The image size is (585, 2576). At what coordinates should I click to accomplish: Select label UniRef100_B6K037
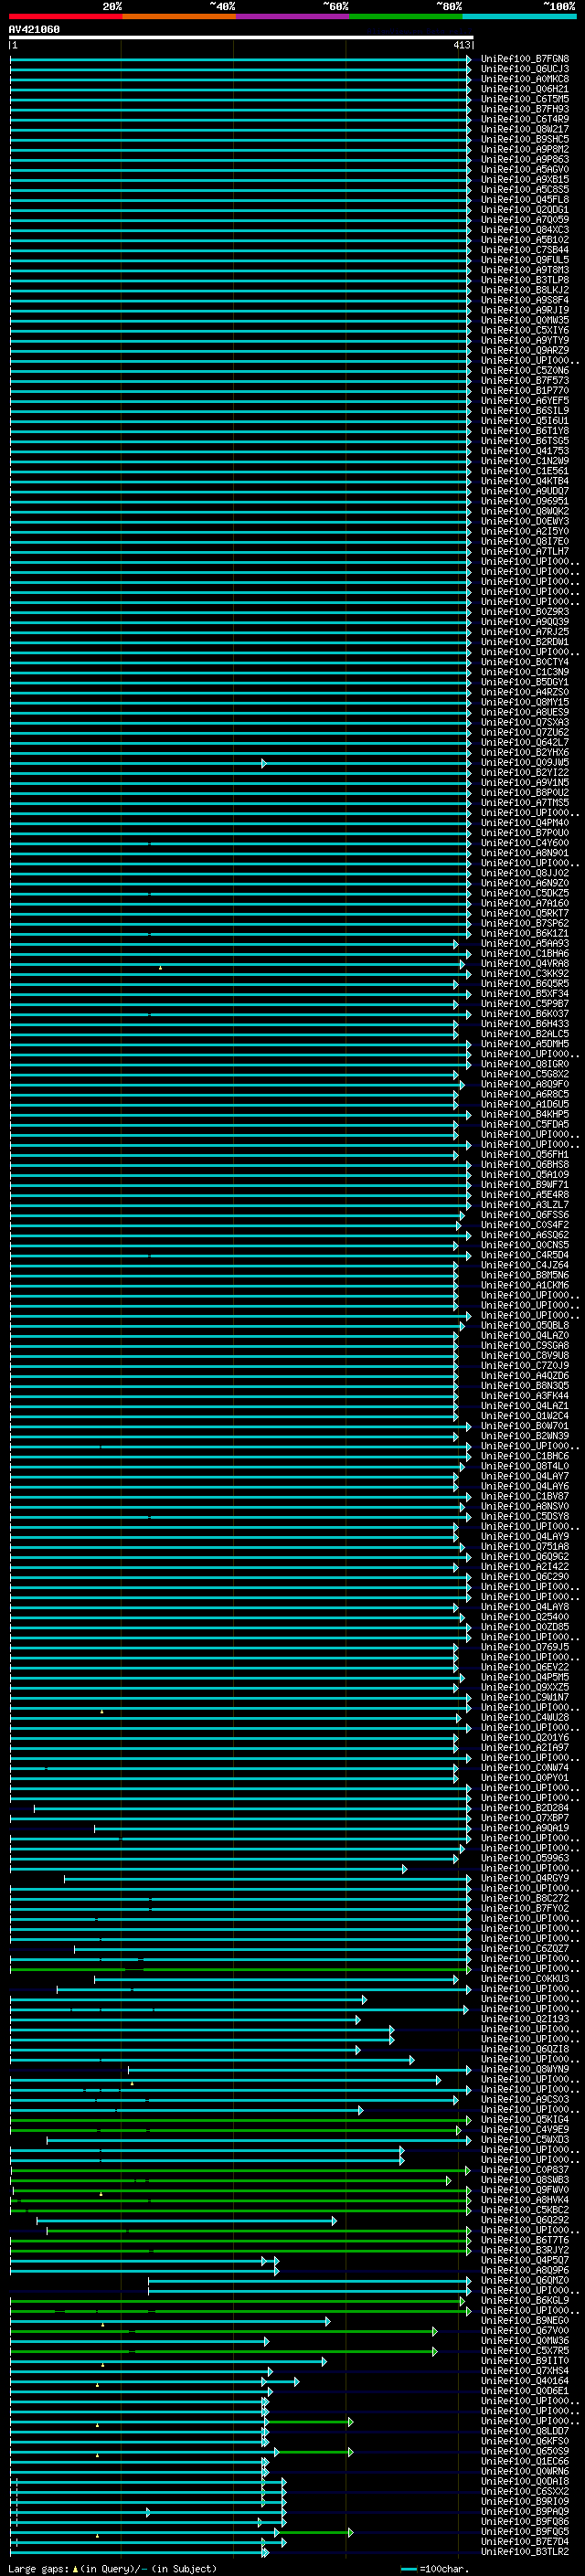point(525,1014)
